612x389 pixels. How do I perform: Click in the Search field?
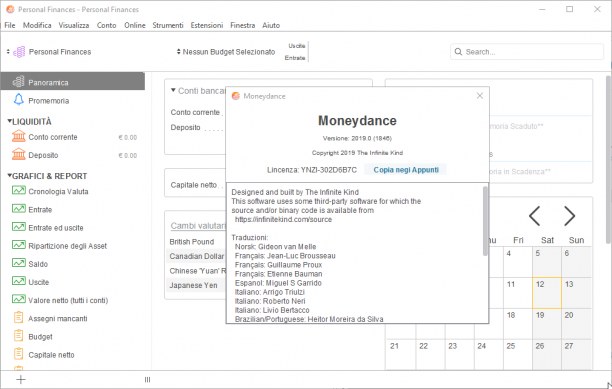pyautogui.click(x=527, y=52)
